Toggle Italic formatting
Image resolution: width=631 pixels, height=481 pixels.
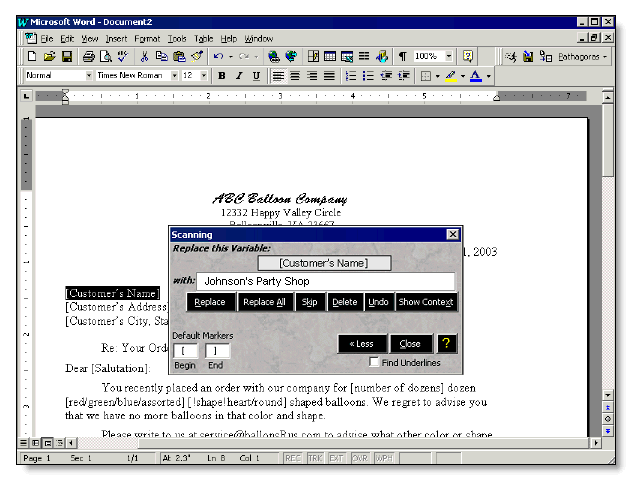[x=239, y=76]
